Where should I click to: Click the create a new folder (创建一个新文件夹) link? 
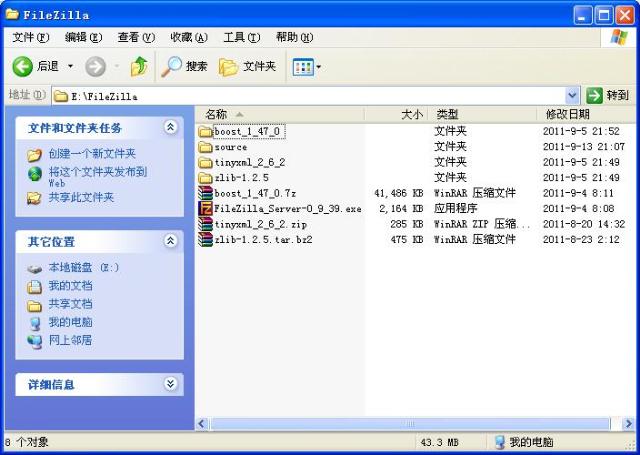(x=92, y=154)
